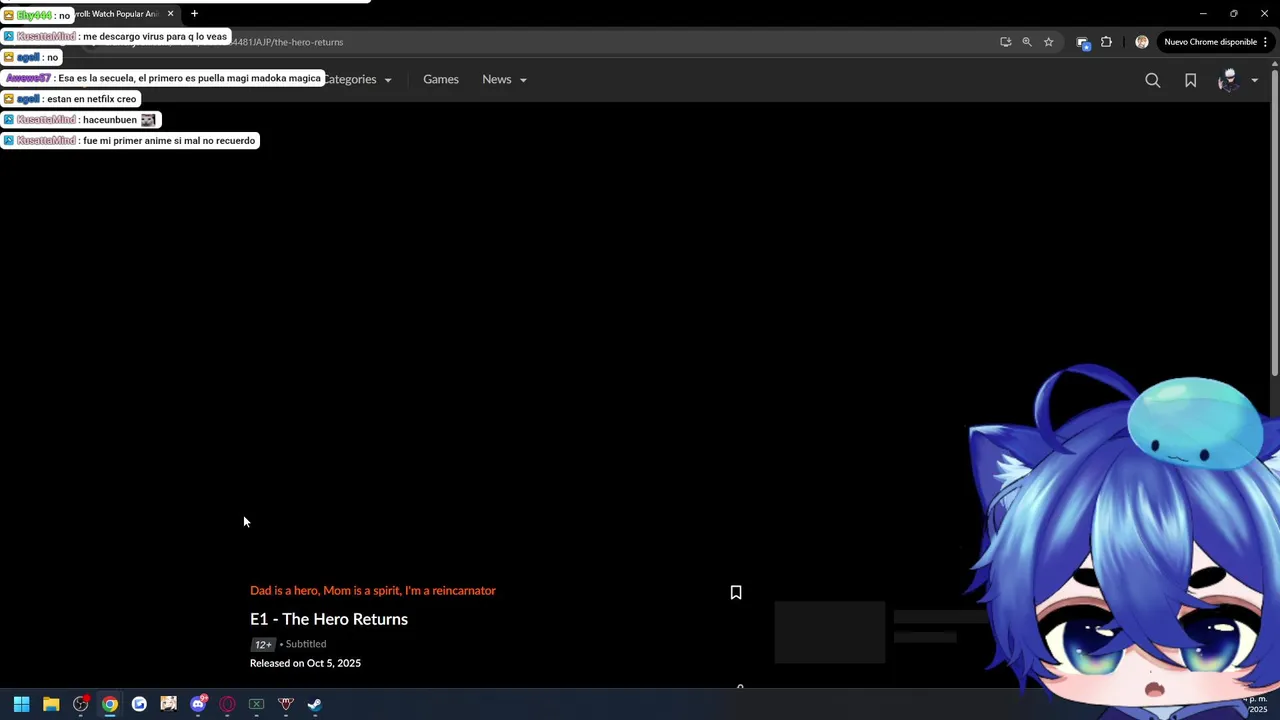Click the green X app taskbar icon

click(256, 704)
